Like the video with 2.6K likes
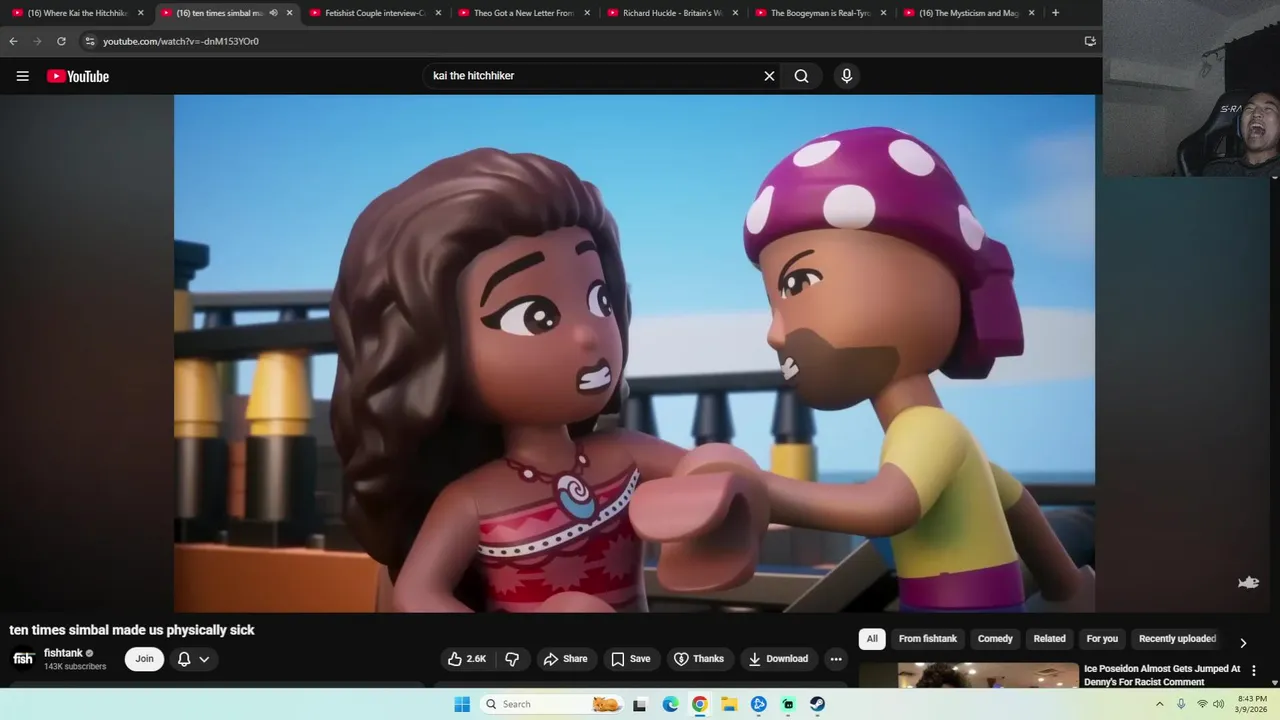Image resolution: width=1280 pixels, height=720 pixels. point(467,659)
